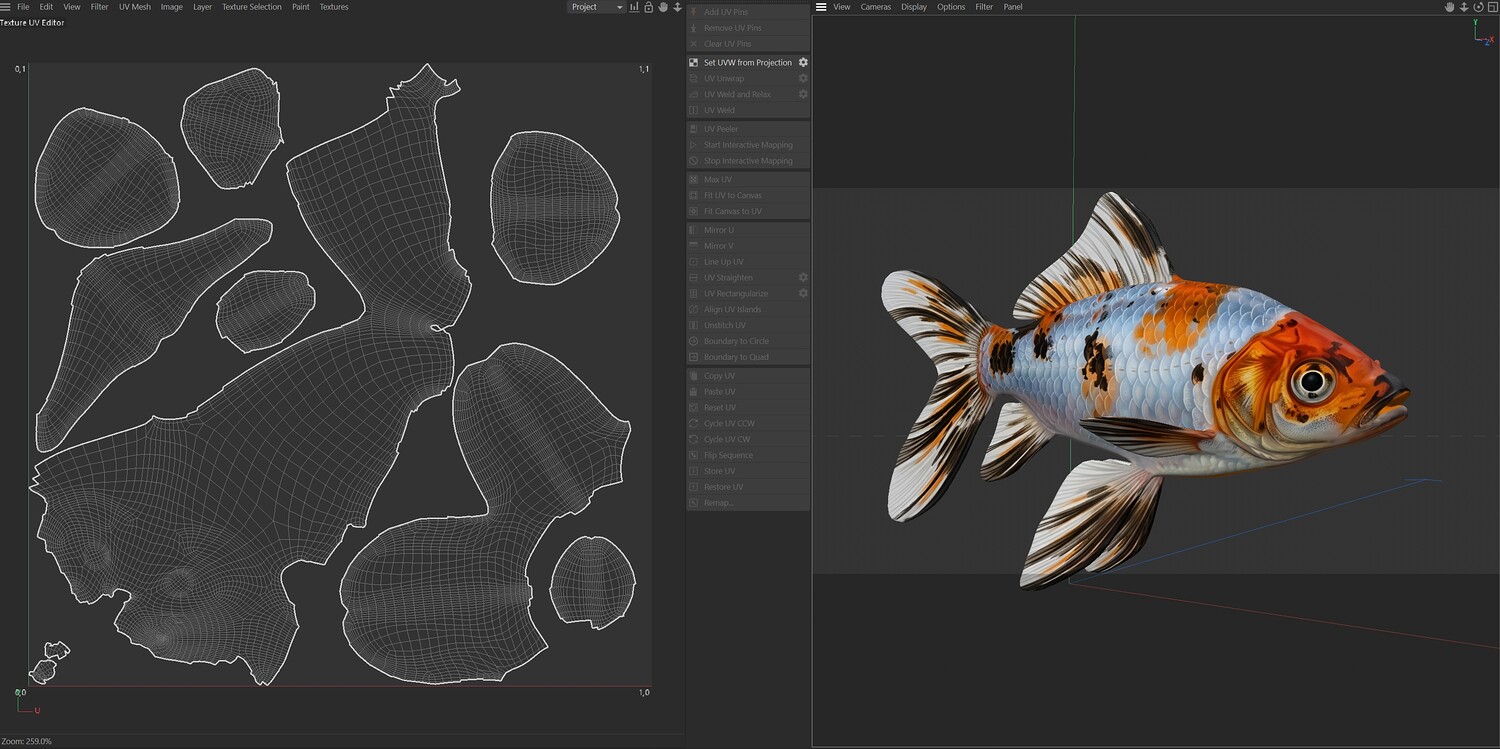
Task: Click the bar-chart icon beside the Project dropdown
Action: [636, 7]
